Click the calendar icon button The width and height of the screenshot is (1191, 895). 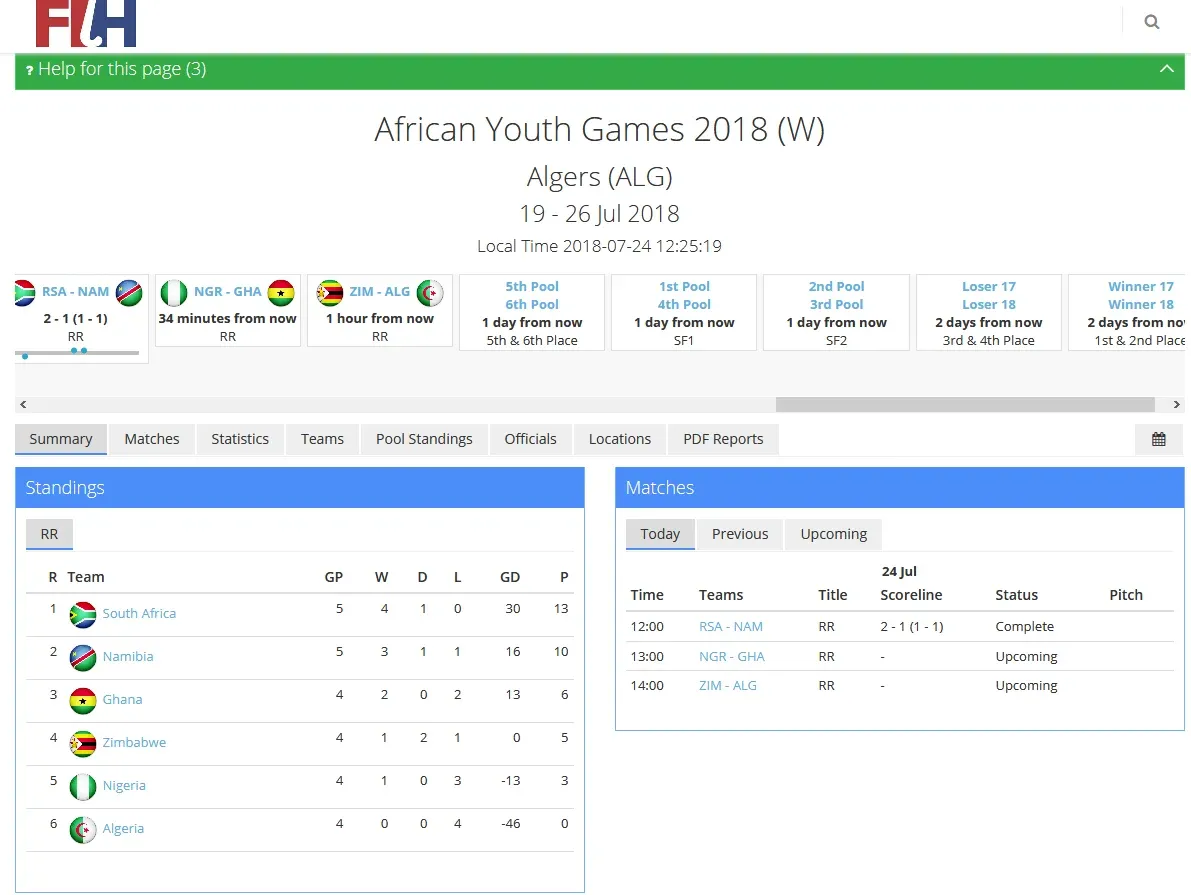(x=1158, y=439)
